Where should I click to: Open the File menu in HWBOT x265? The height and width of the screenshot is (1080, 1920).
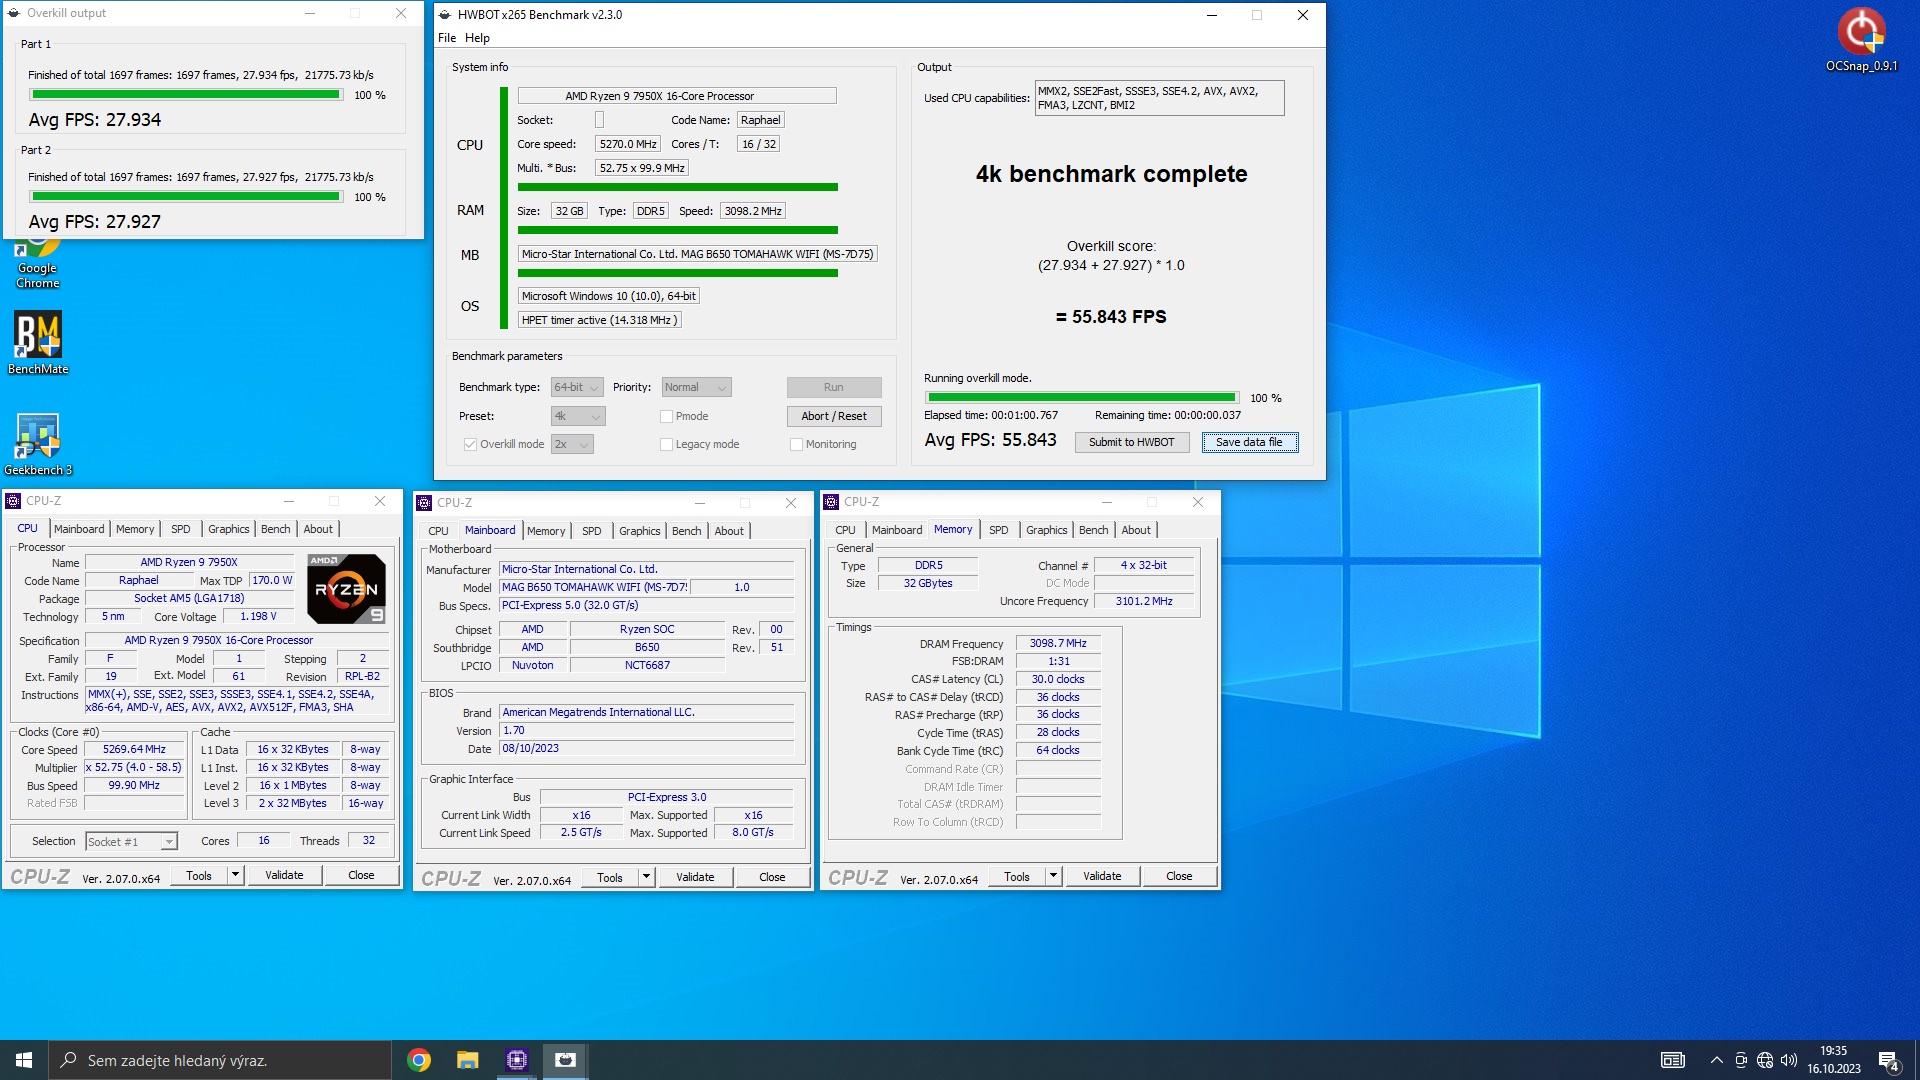pos(447,38)
